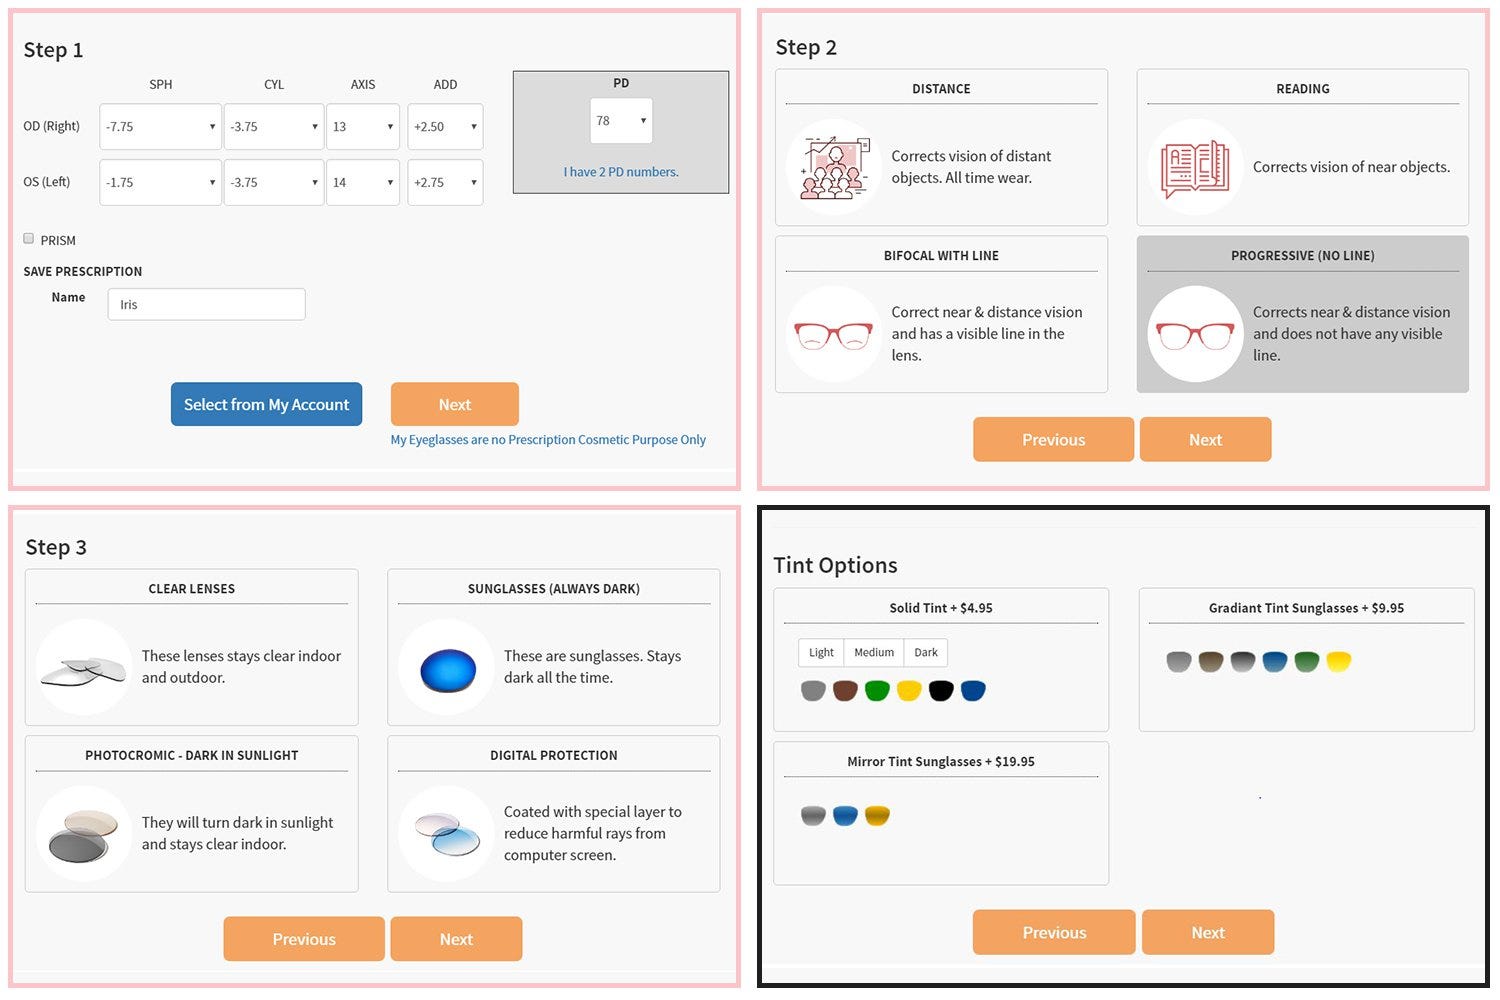
Task: Open the OS (Left) AXIS dropdown showing 14
Action: pyautogui.click(x=363, y=183)
